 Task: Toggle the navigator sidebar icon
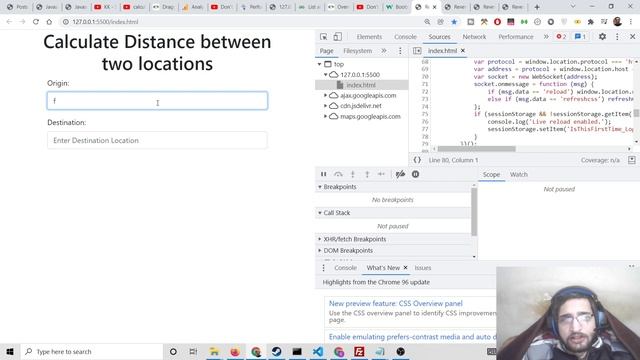[x=417, y=51]
